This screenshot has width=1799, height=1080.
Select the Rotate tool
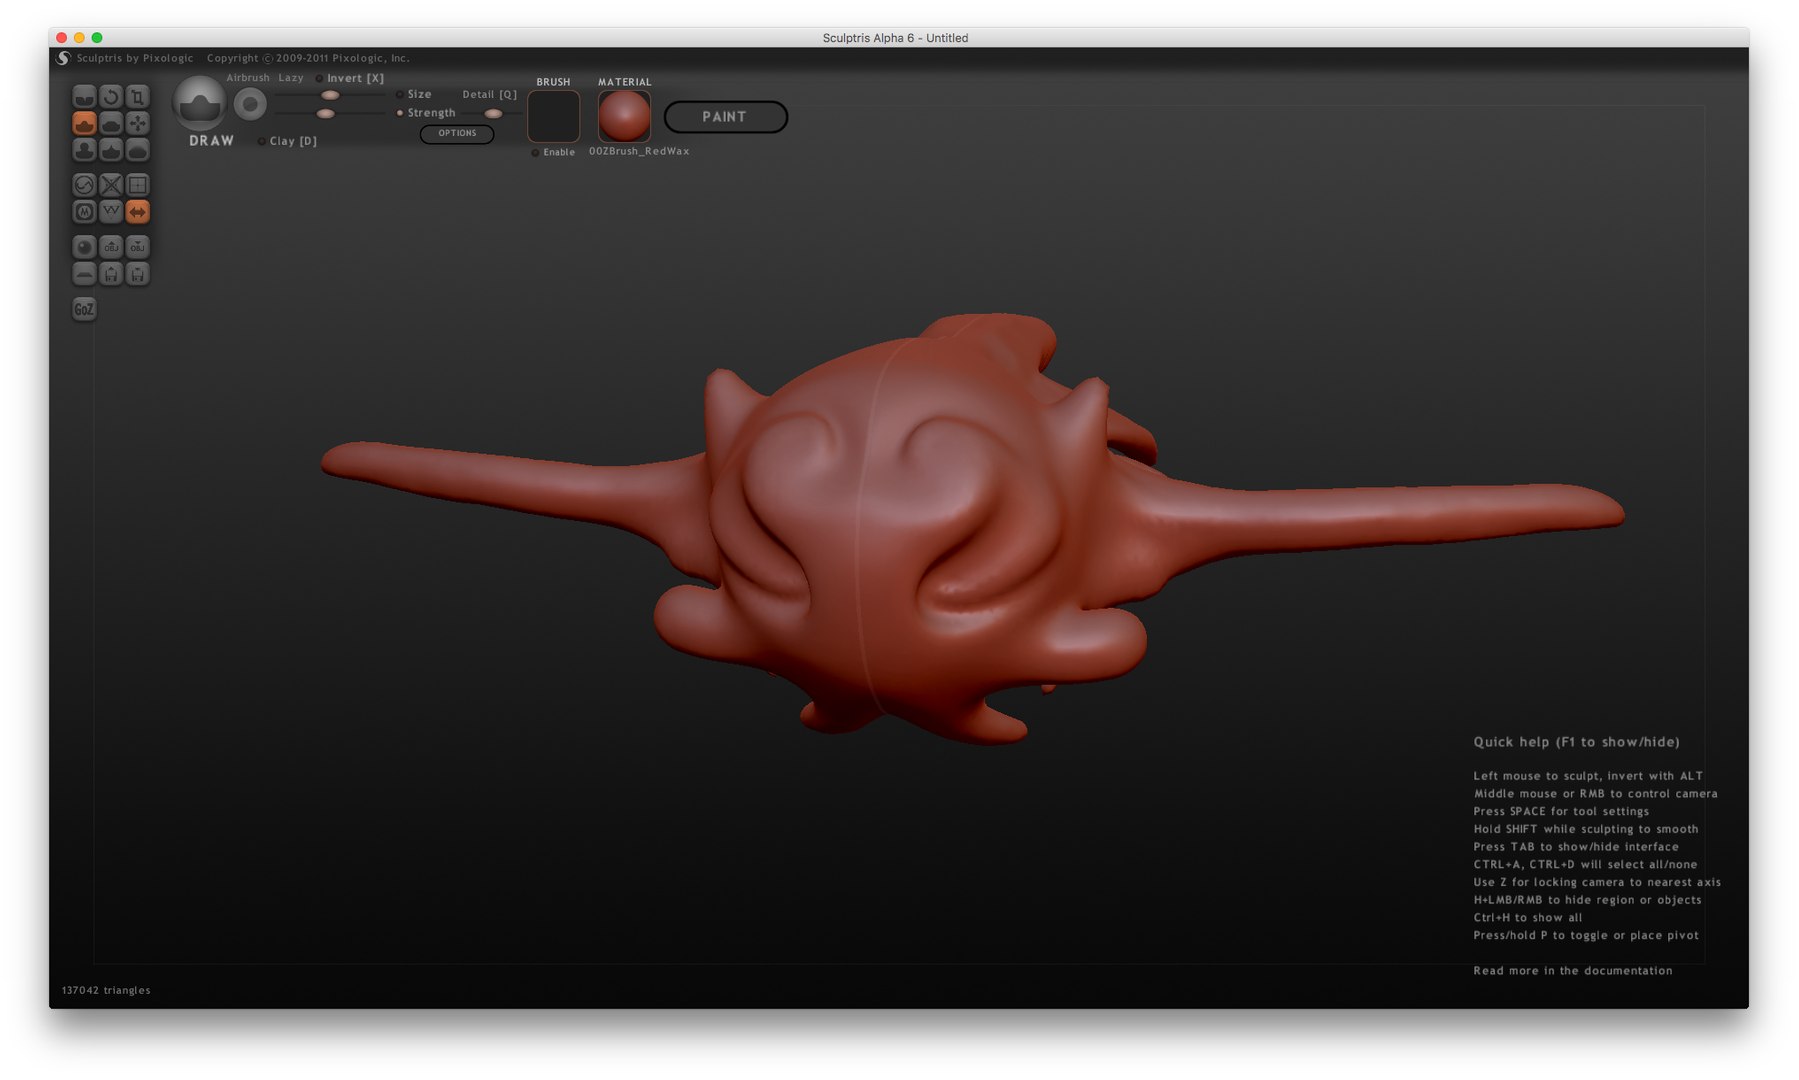coord(111,97)
